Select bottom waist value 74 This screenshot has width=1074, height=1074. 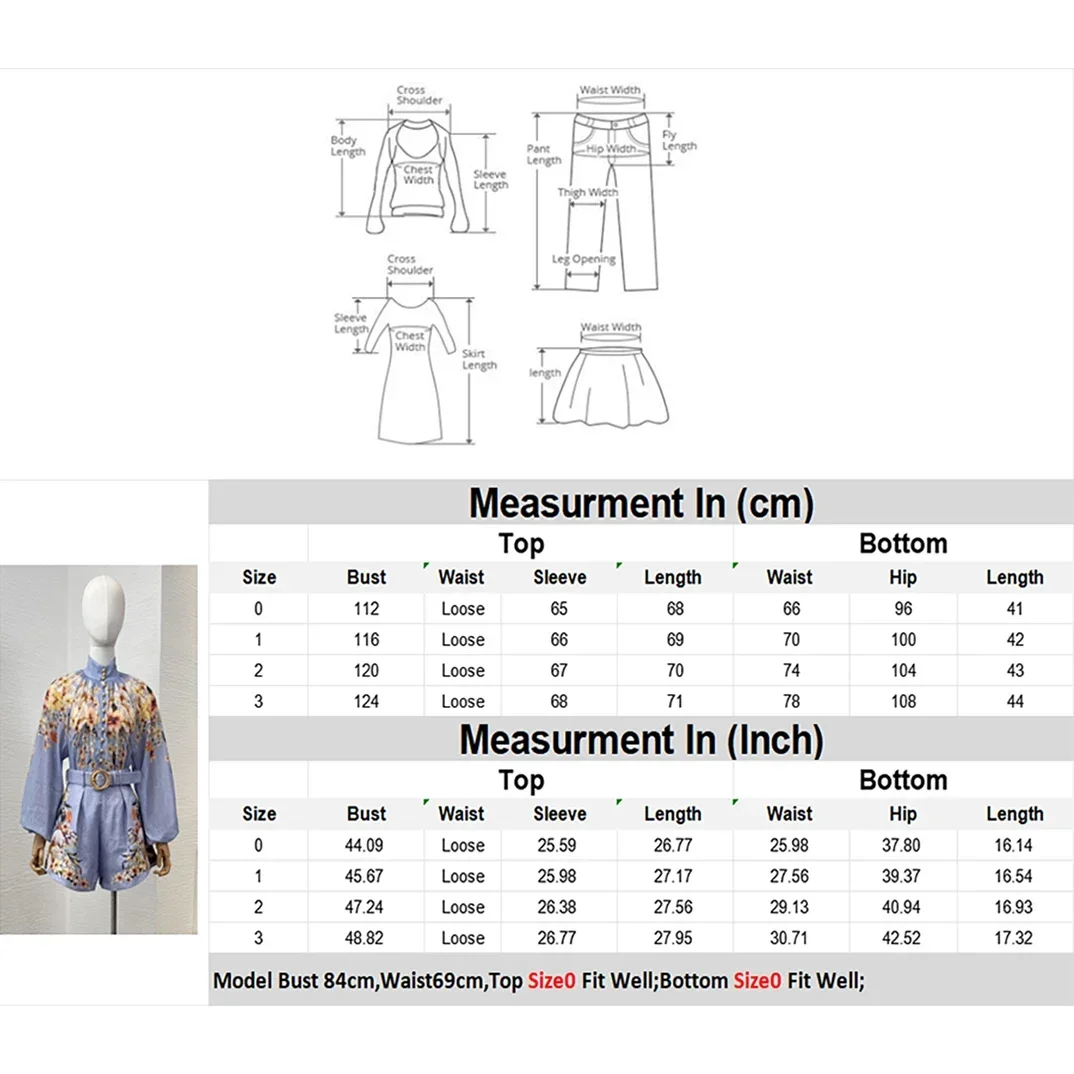[791, 670]
